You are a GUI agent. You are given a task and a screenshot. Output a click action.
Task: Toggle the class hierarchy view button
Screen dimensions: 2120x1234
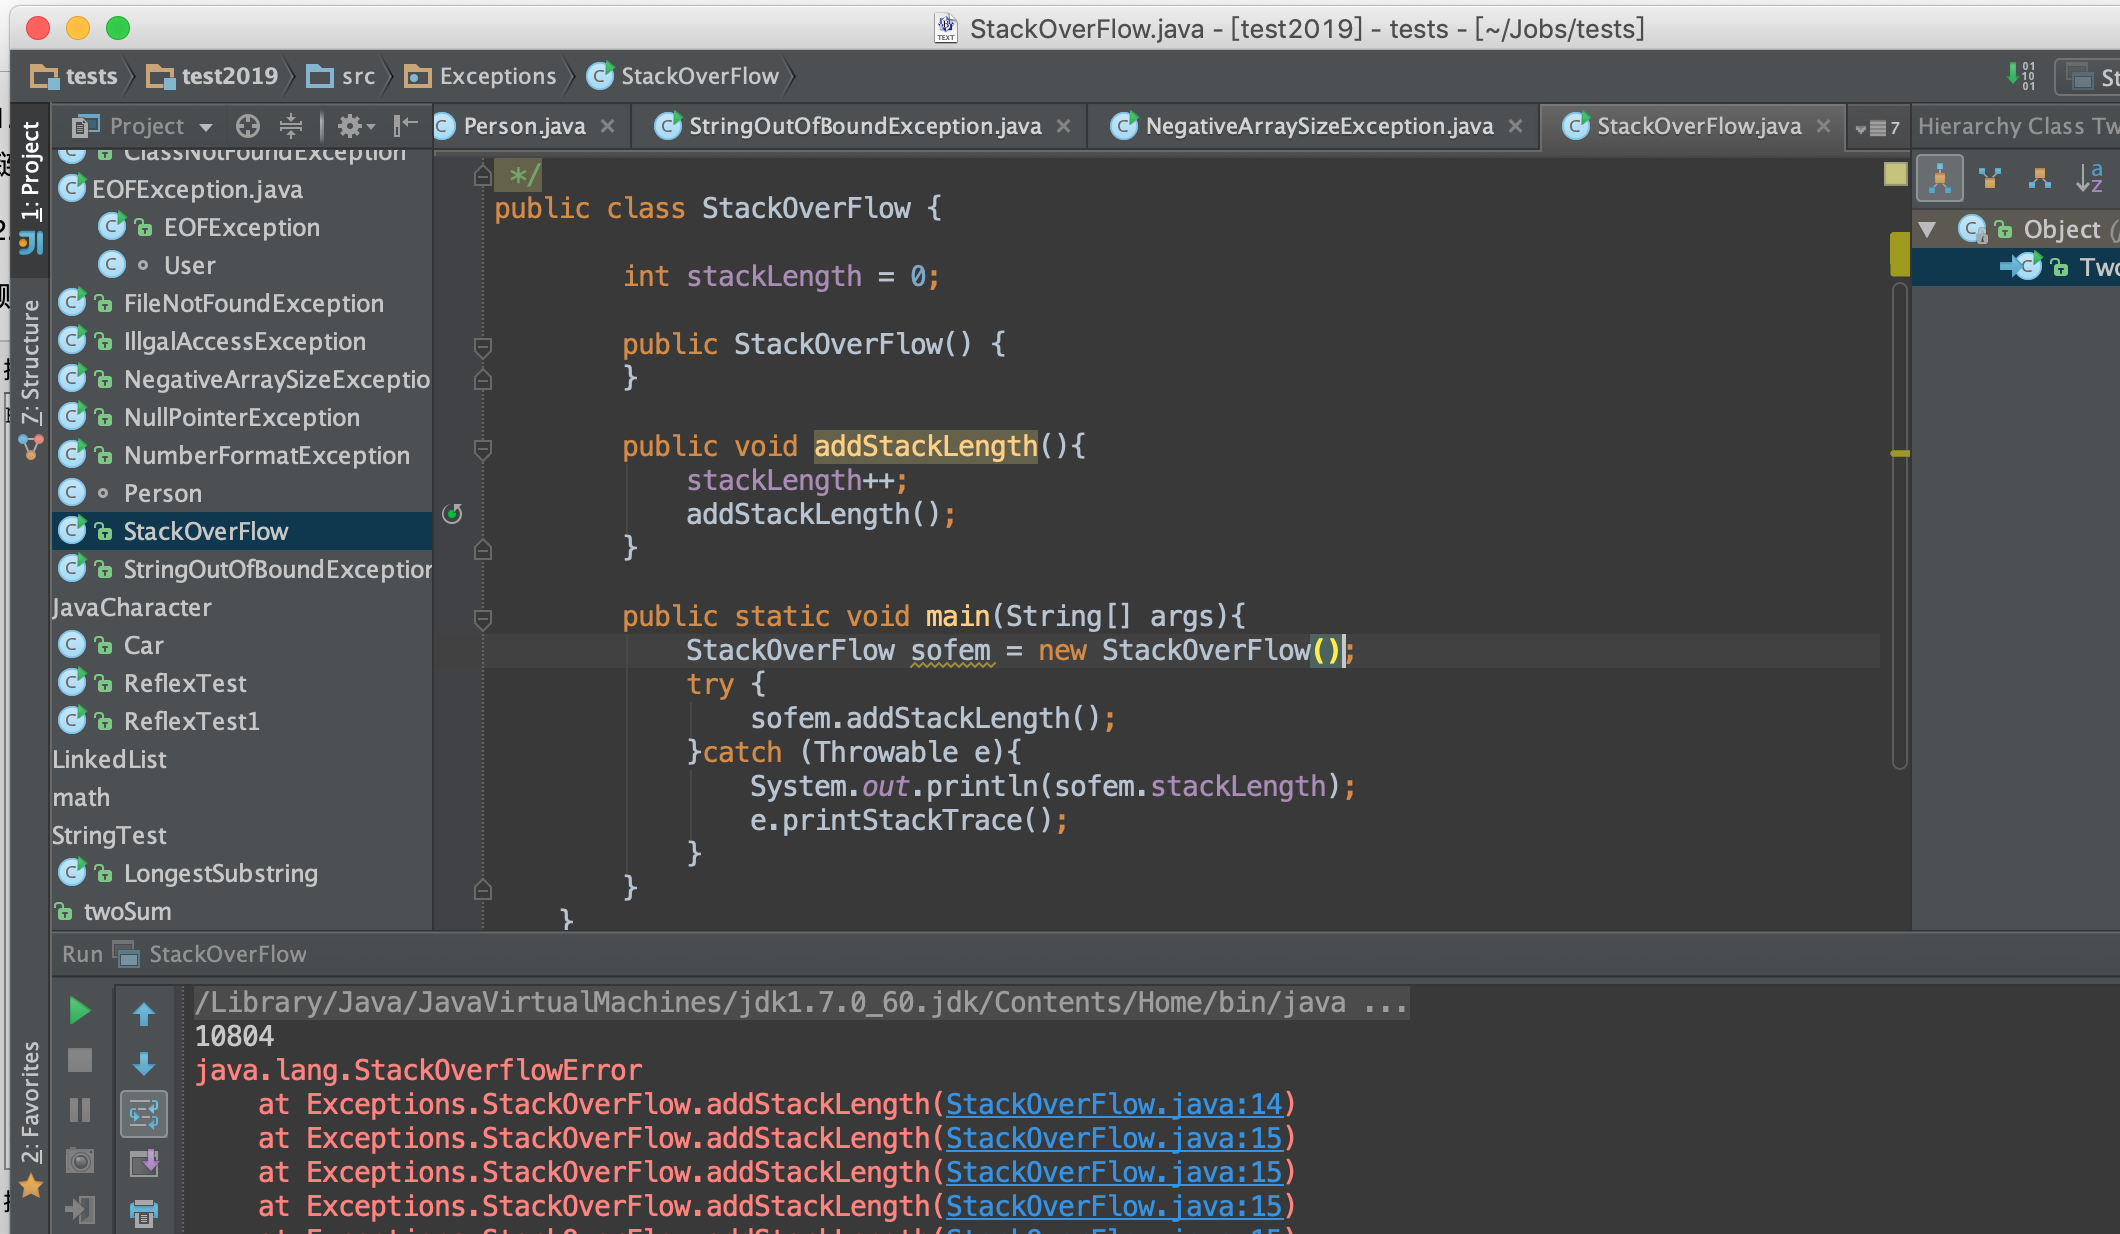click(x=1940, y=179)
